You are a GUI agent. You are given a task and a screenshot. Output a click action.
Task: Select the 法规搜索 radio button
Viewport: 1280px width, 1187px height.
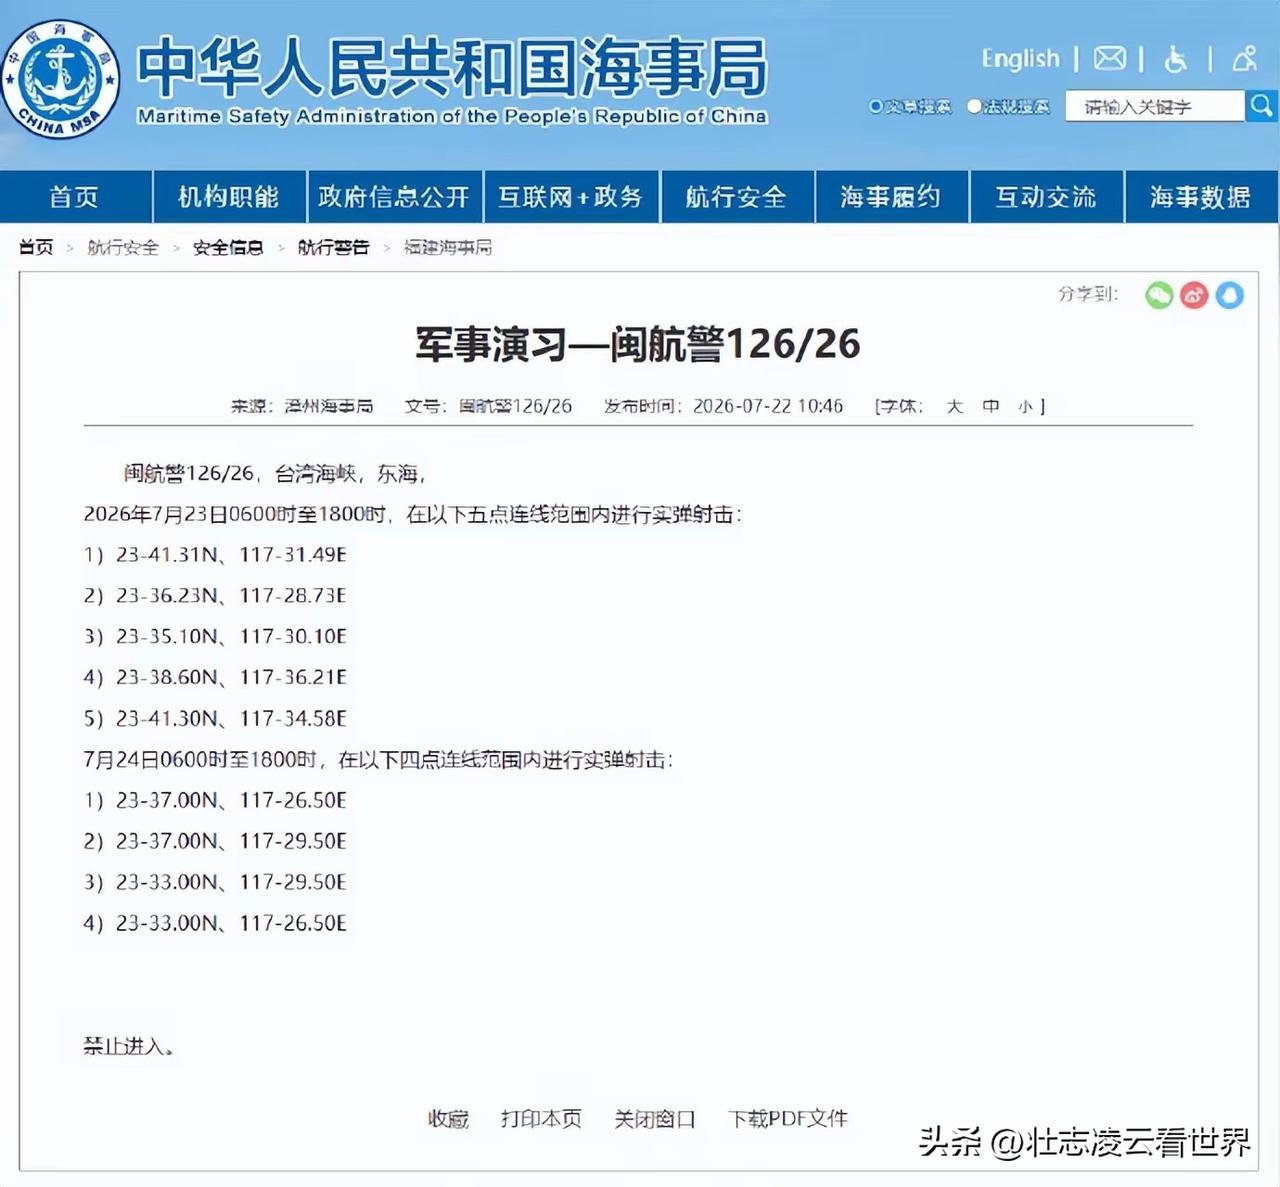(974, 106)
